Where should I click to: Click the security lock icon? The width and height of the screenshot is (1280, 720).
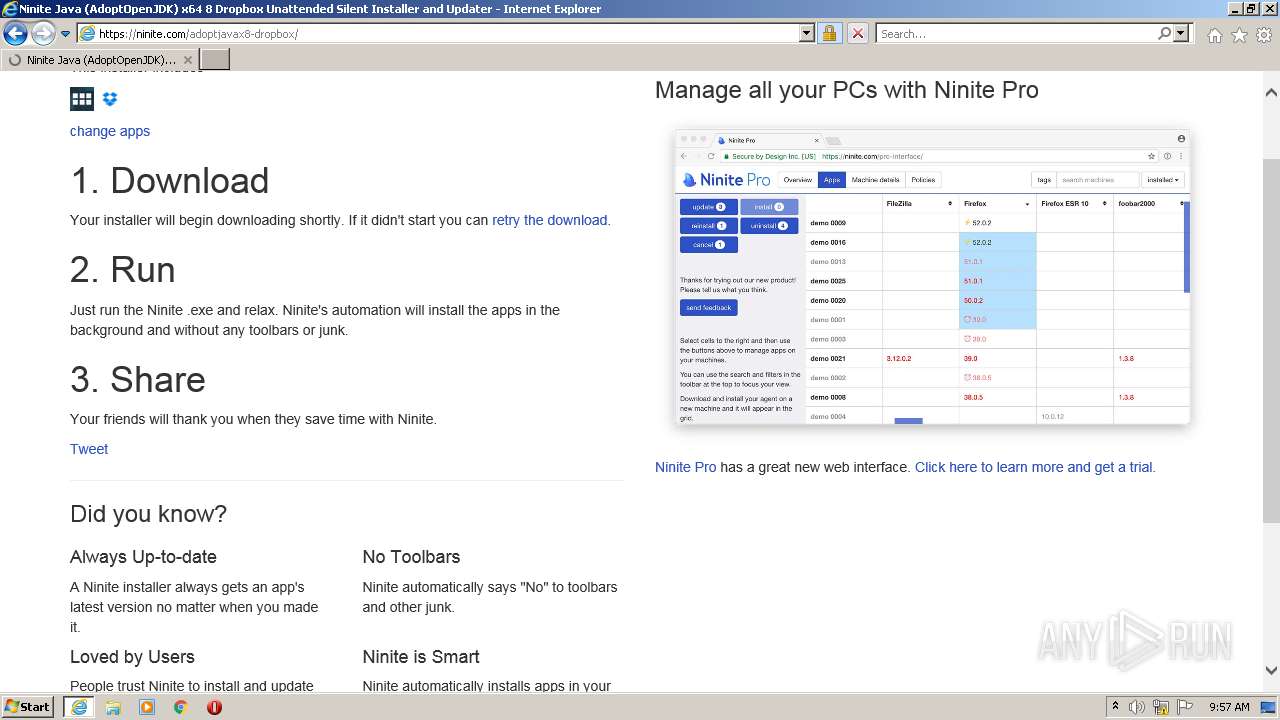pos(829,33)
